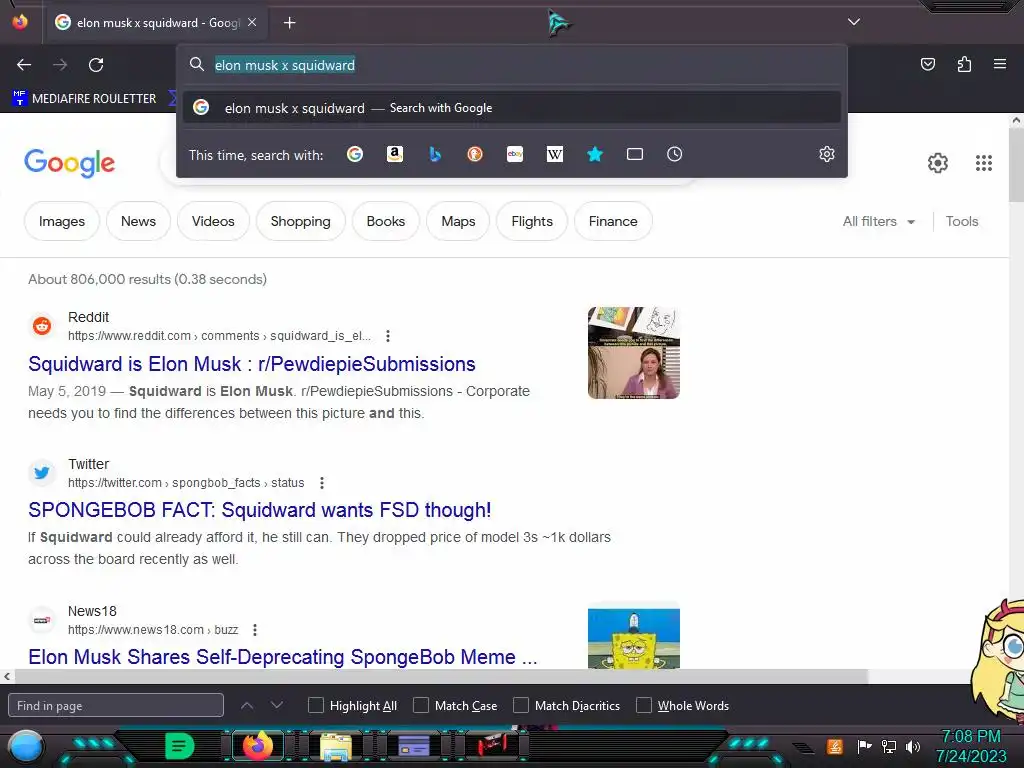The width and height of the screenshot is (1024, 768).
Task: Reload the current page
Action: pos(96,65)
